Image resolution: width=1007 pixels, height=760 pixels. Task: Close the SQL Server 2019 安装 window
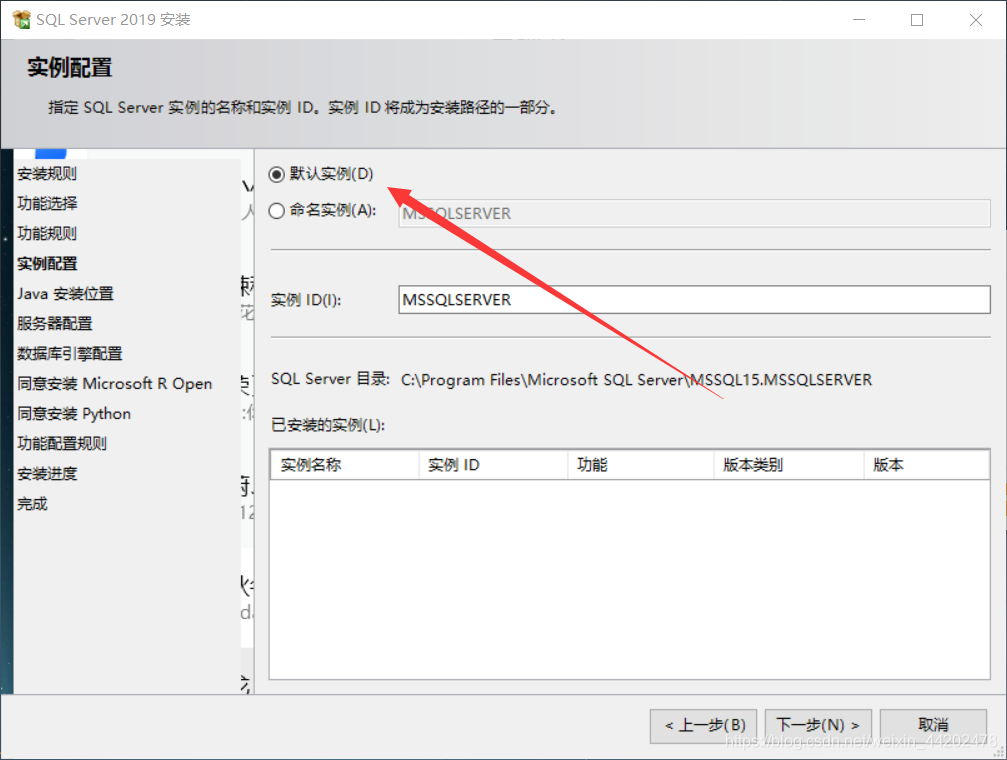click(976, 20)
